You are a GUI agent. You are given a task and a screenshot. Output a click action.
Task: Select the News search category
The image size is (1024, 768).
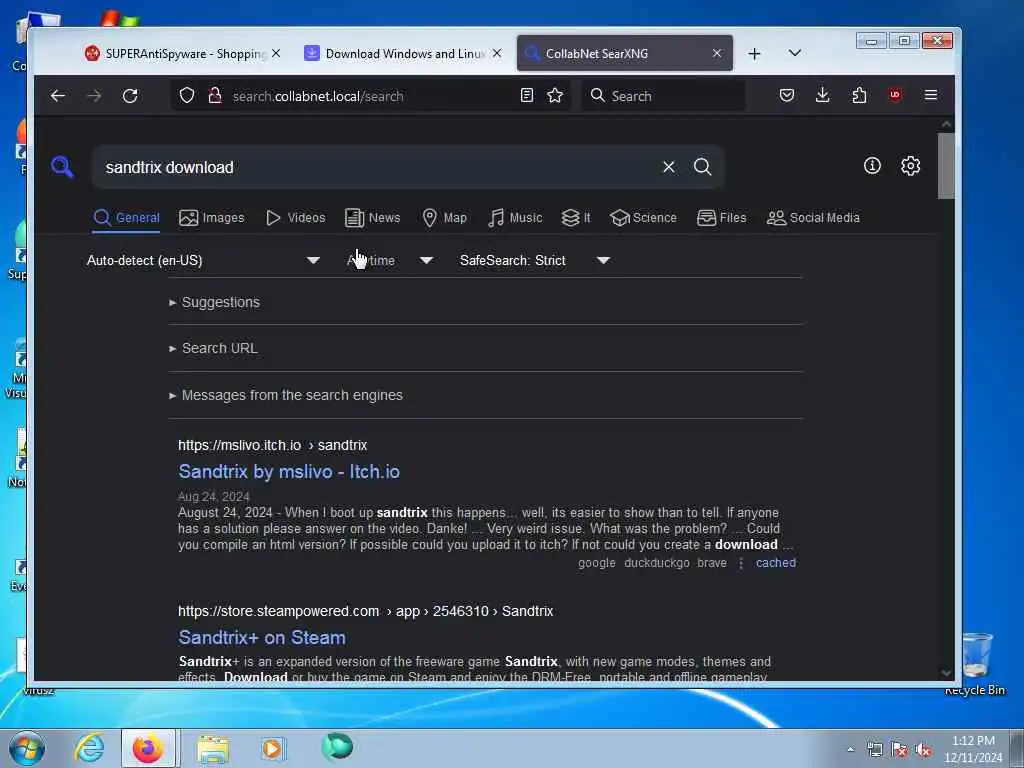coord(372,217)
